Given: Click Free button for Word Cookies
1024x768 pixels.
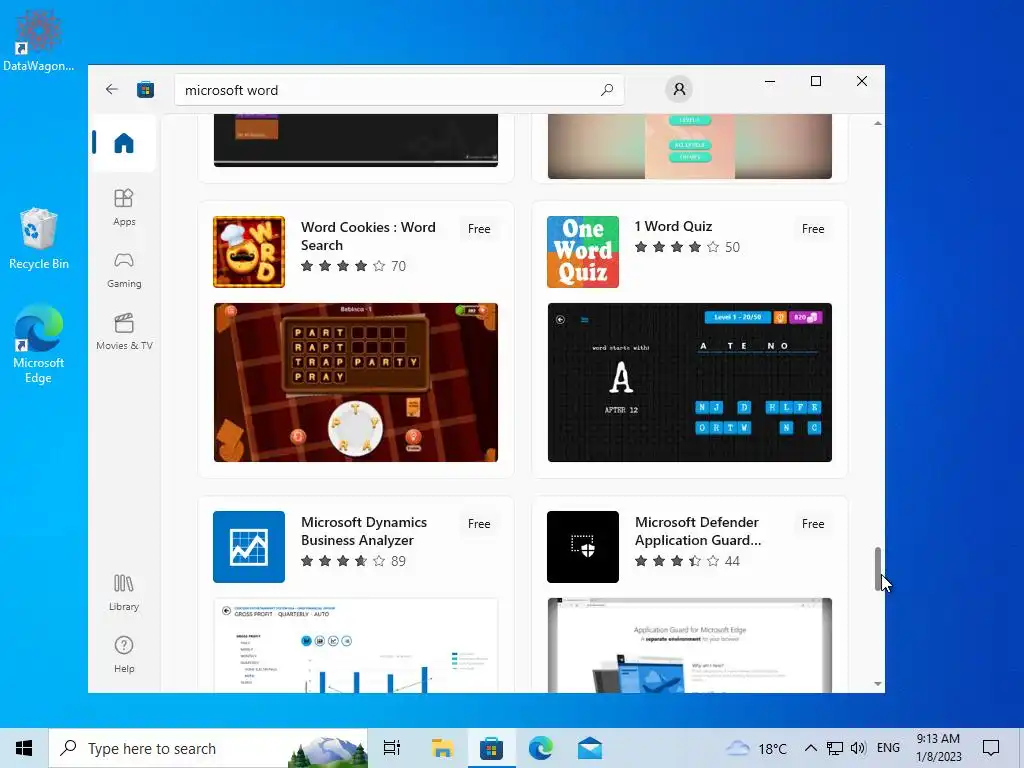Looking at the screenshot, I should pos(479,229).
